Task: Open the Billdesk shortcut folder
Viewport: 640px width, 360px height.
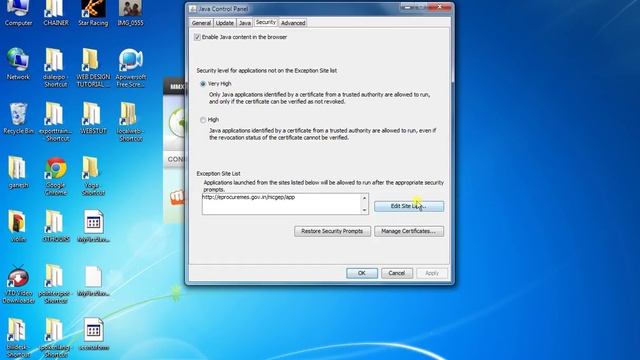Action: (18, 338)
